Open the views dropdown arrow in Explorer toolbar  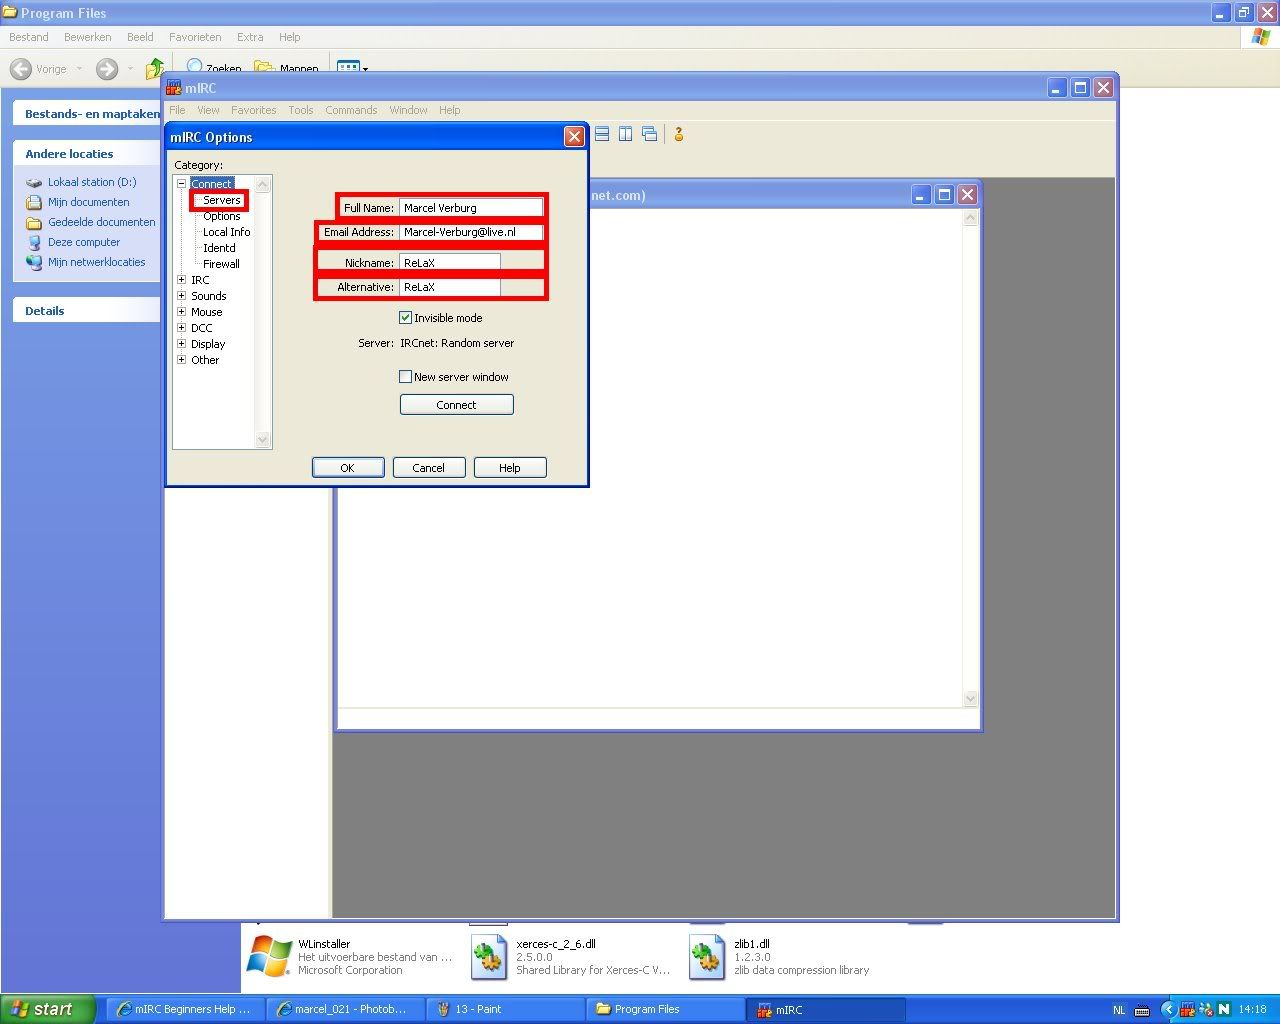click(365, 69)
